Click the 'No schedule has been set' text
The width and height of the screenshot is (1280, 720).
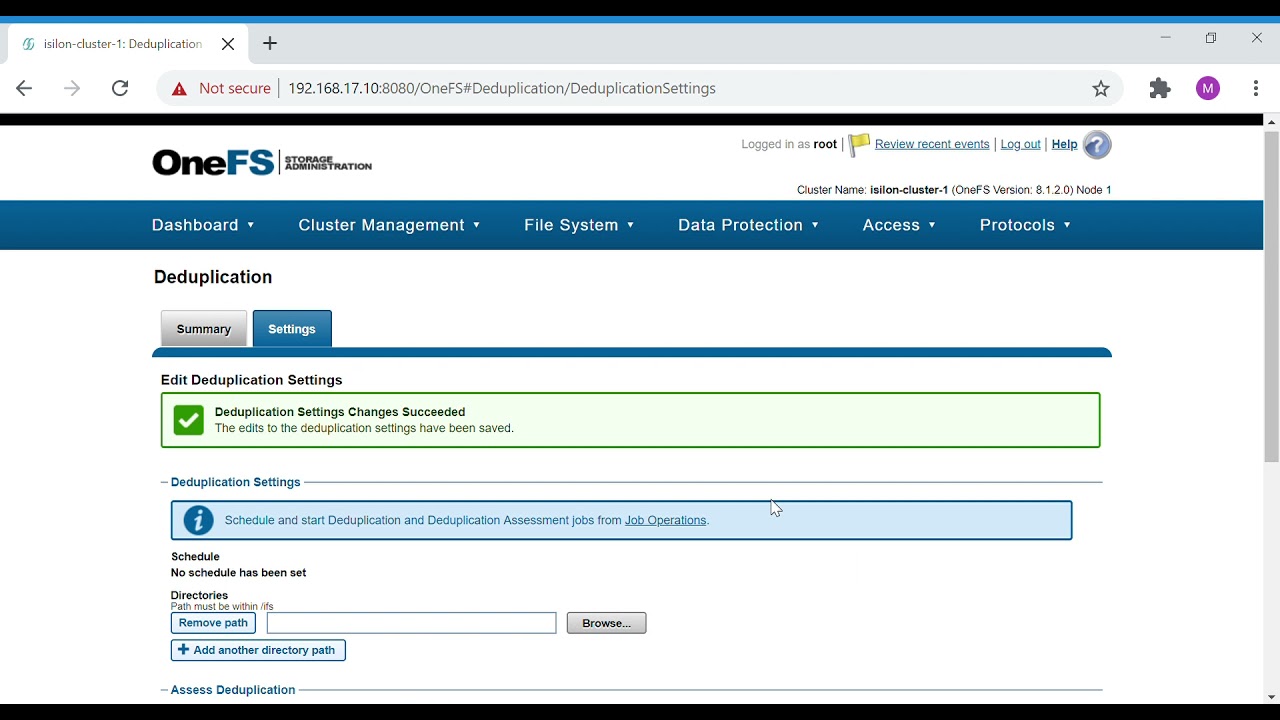239,573
